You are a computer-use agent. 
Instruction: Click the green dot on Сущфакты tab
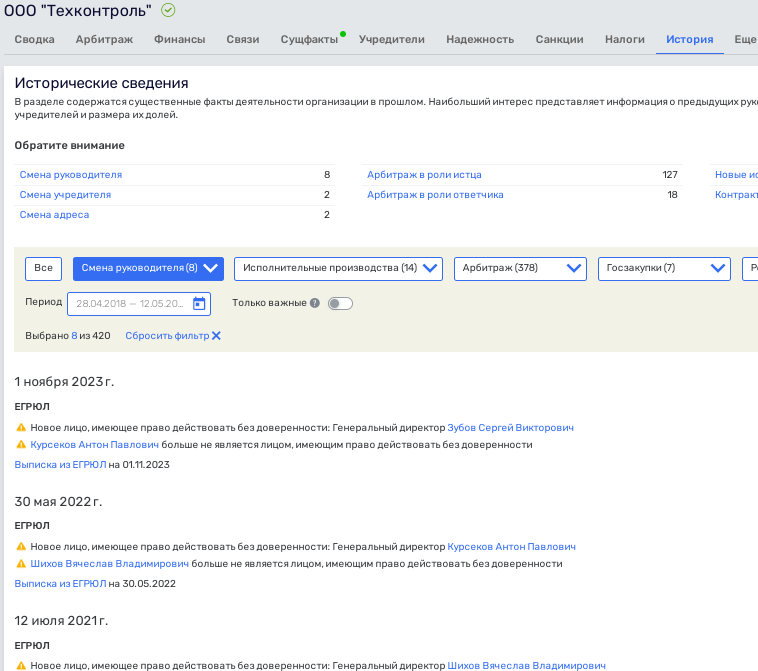[x=343, y=34]
